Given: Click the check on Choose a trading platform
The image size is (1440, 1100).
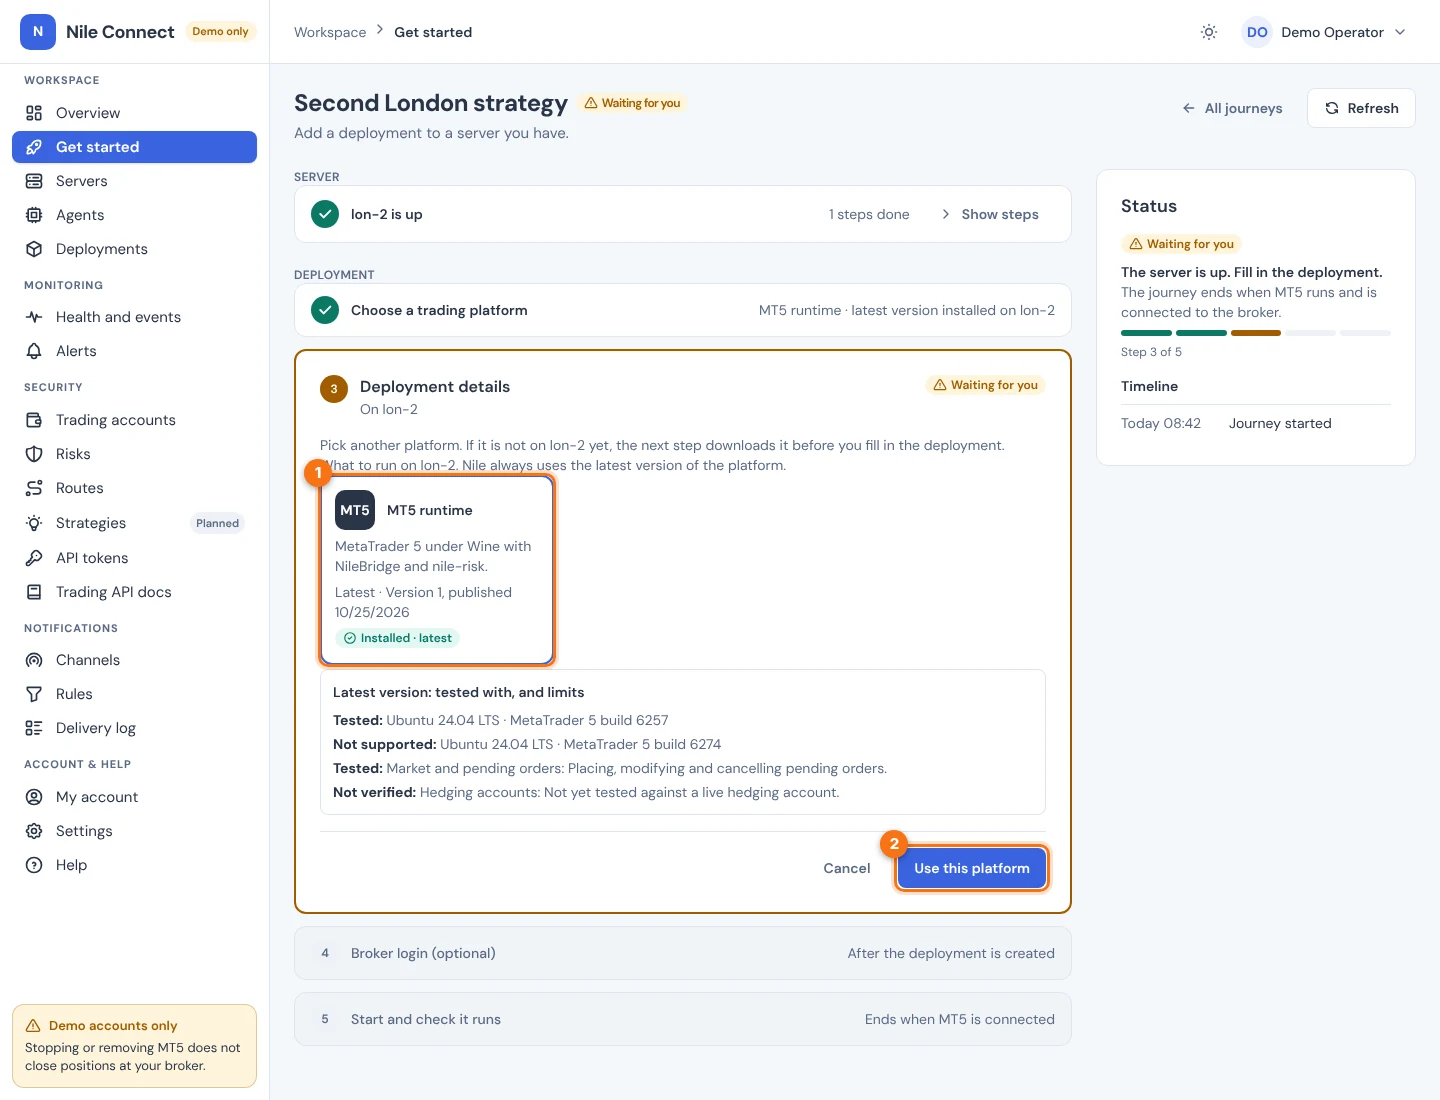Looking at the screenshot, I should coord(325,310).
